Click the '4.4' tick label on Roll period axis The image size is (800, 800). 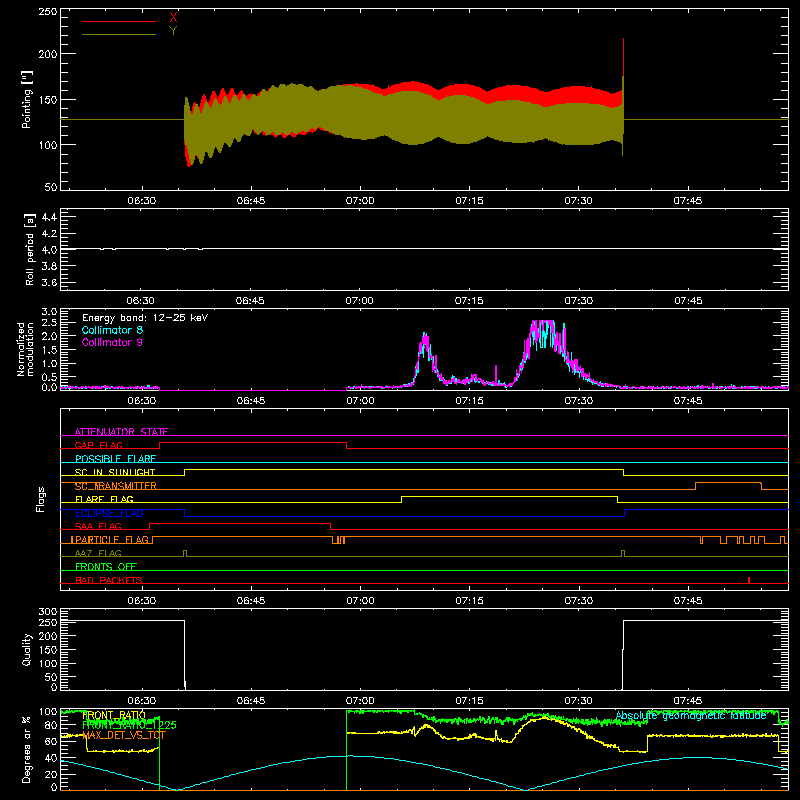tap(49, 217)
